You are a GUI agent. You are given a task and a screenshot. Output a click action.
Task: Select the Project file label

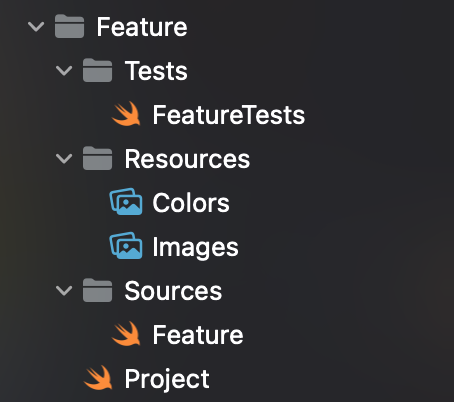pyautogui.click(x=167, y=379)
